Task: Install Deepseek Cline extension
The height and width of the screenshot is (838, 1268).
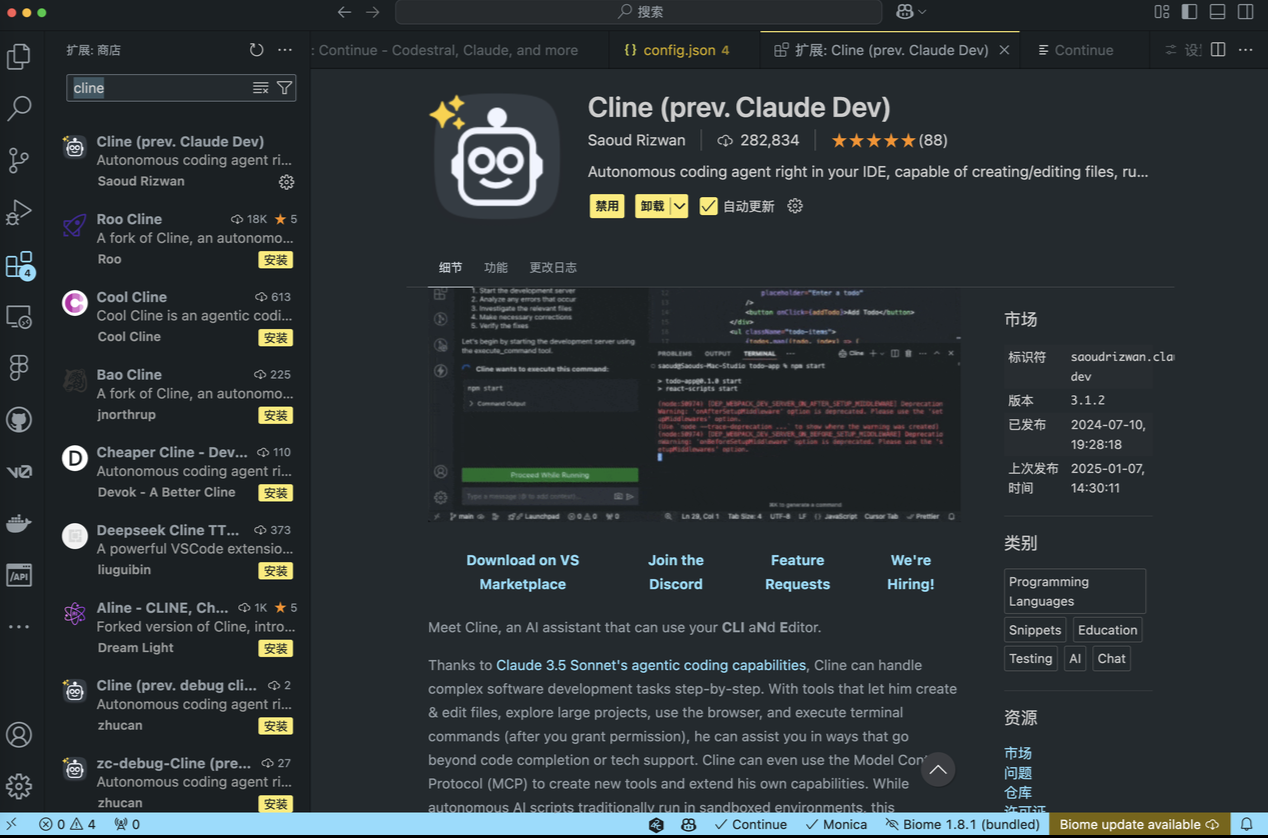Action: click(x=275, y=571)
